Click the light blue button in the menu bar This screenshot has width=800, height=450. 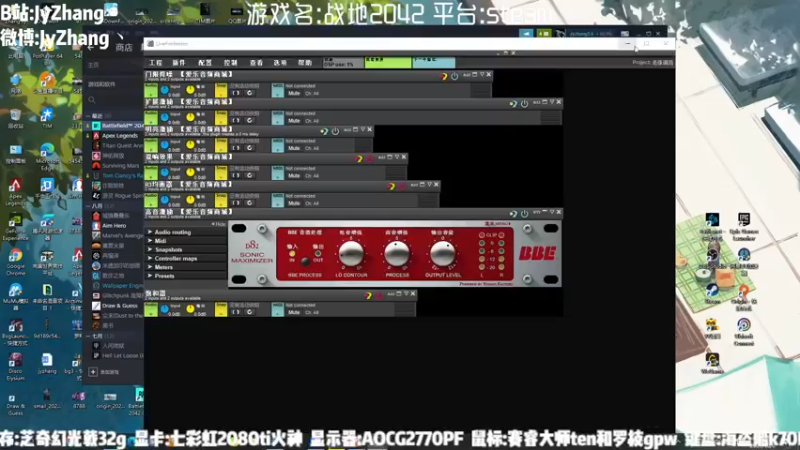point(434,63)
